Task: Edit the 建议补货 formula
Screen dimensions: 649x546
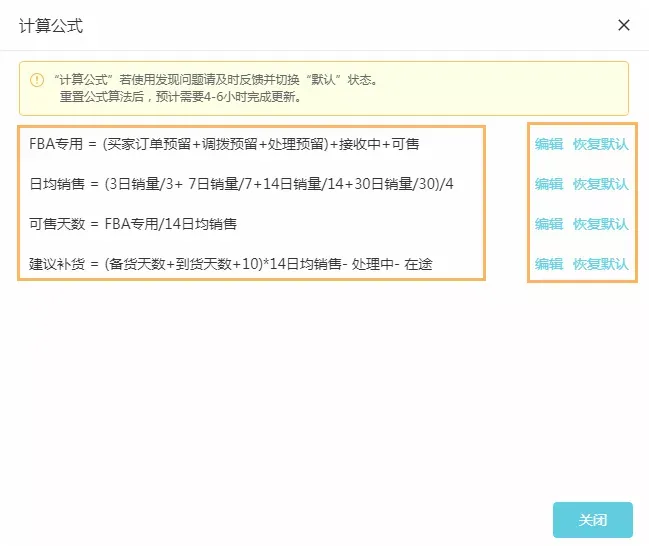Action: point(549,264)
